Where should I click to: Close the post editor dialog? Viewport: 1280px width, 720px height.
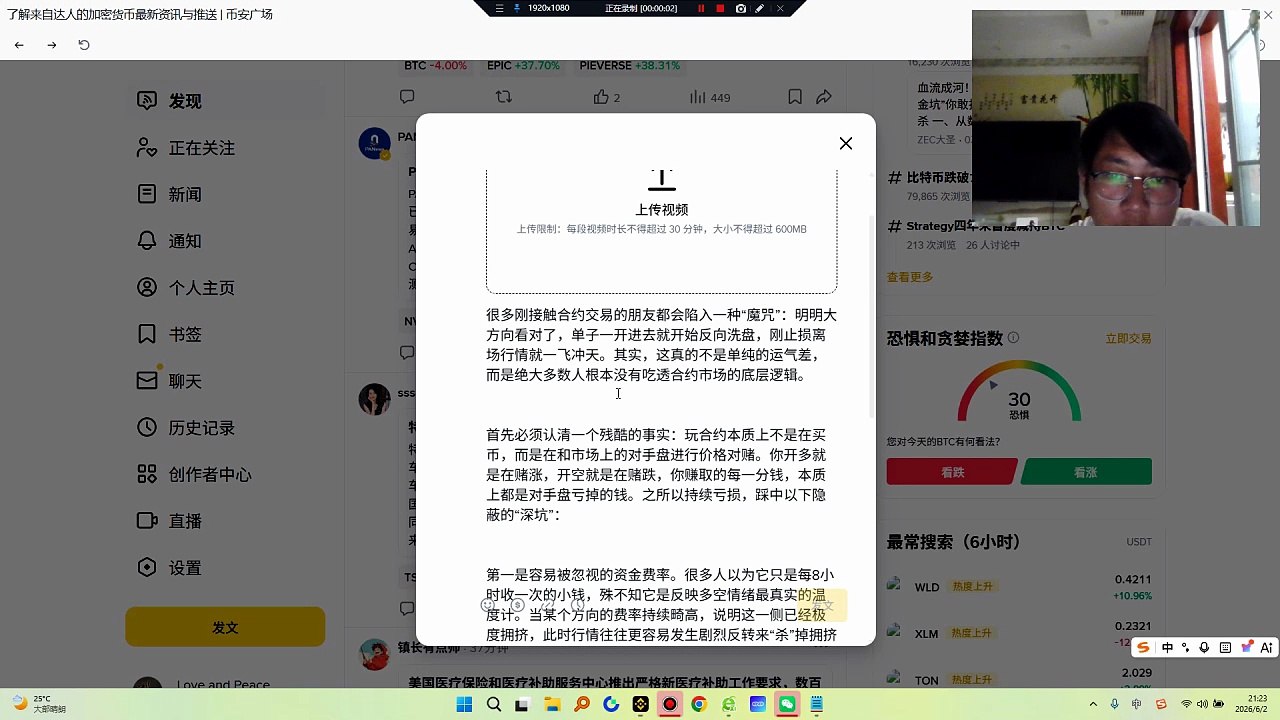tap(846, 143)
